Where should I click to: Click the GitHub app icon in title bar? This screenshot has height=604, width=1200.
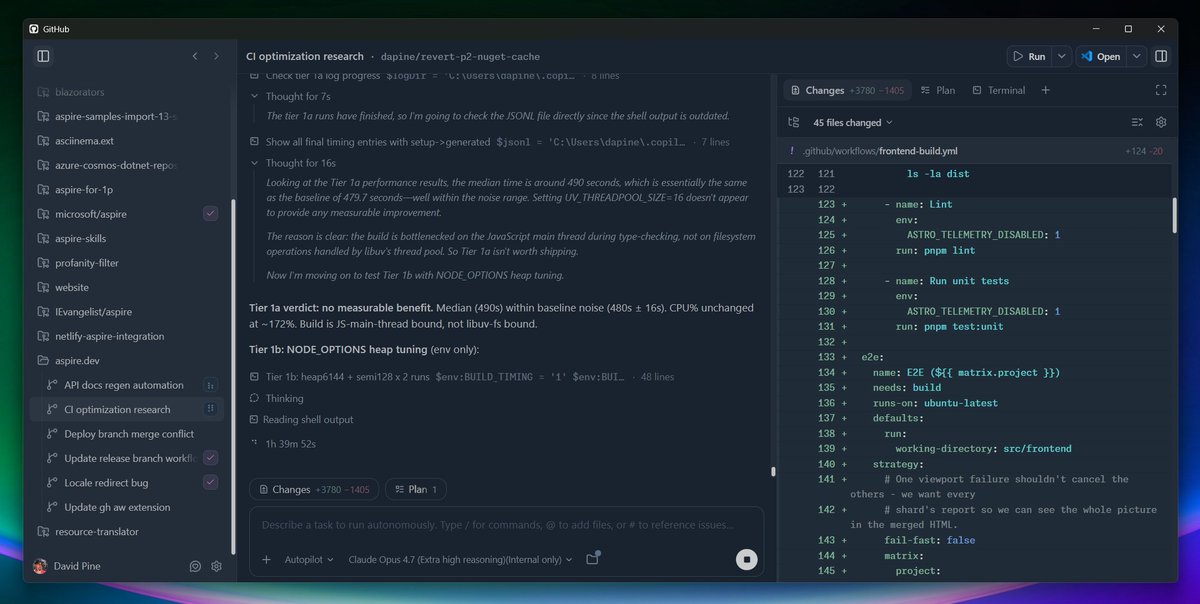[35, 29]
